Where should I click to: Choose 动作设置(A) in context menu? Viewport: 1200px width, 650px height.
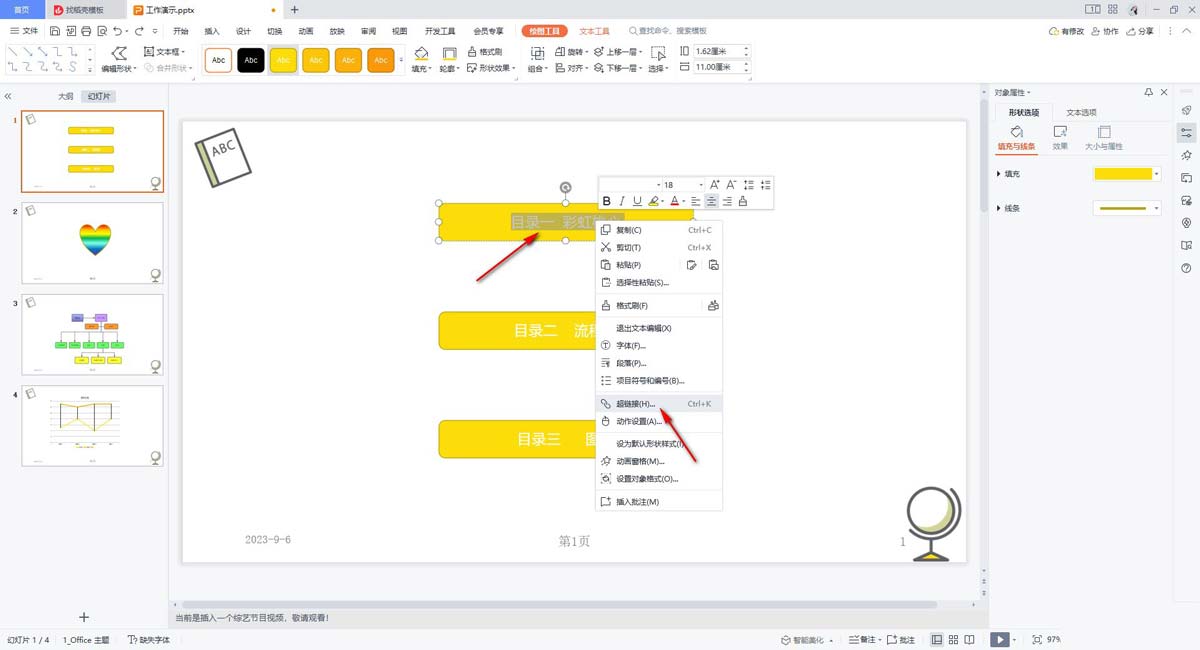coord(659,421)
